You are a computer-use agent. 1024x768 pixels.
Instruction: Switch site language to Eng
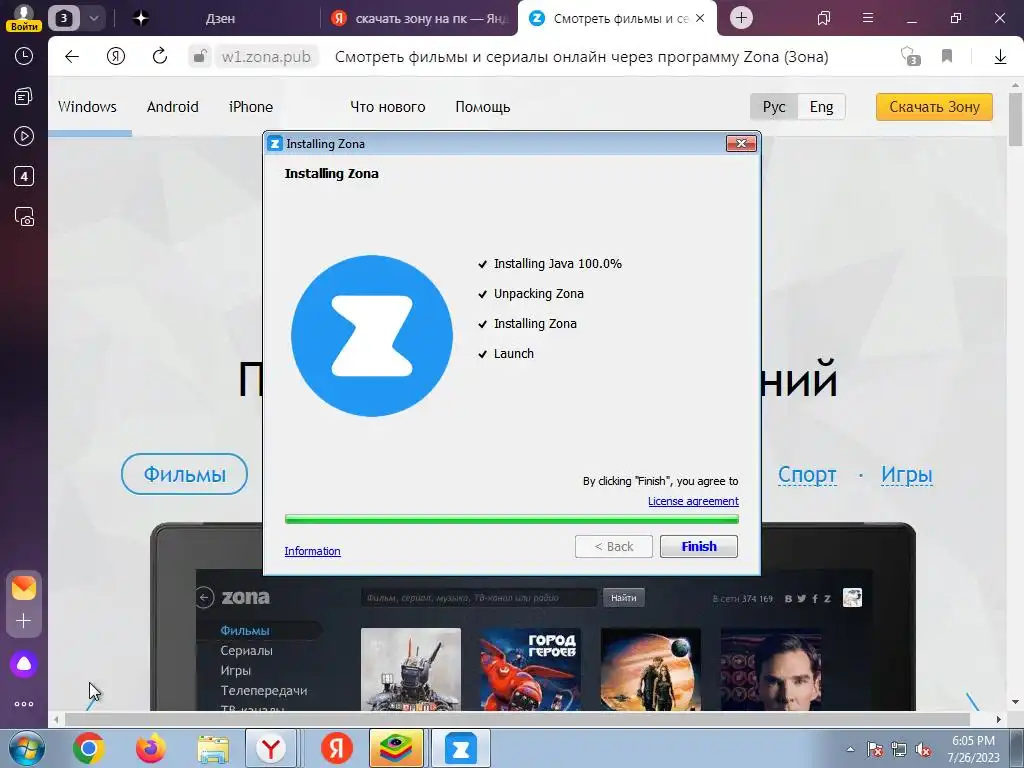[x=822, y=107]
